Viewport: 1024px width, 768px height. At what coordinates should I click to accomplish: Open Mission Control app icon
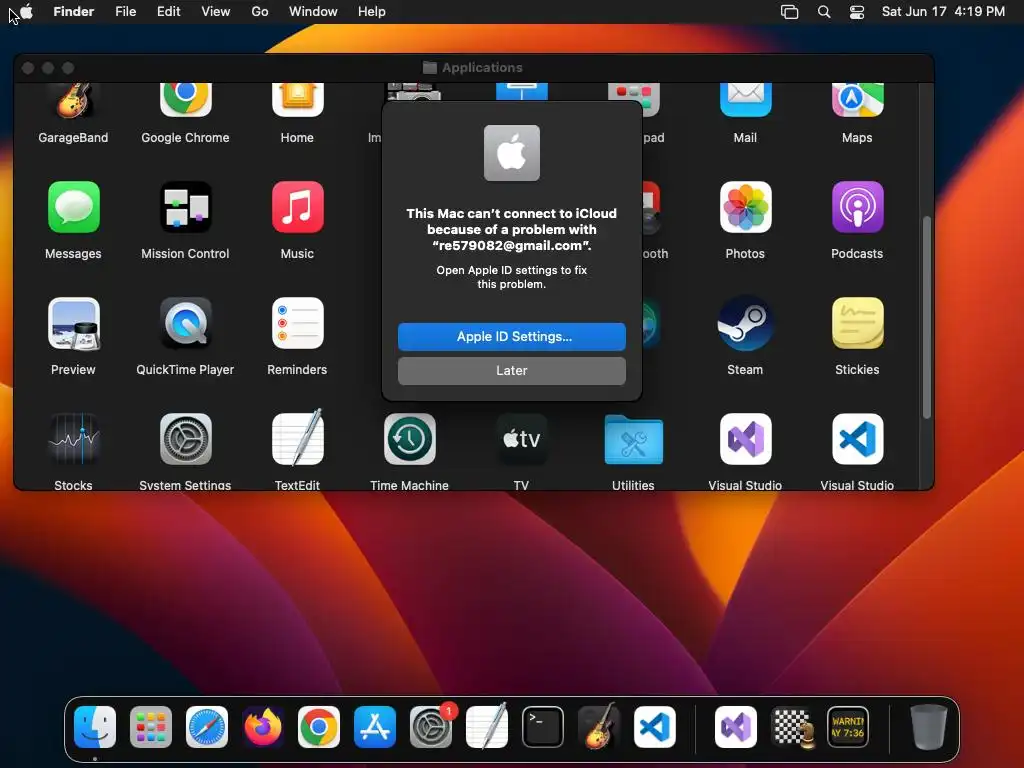pos(185,208)
